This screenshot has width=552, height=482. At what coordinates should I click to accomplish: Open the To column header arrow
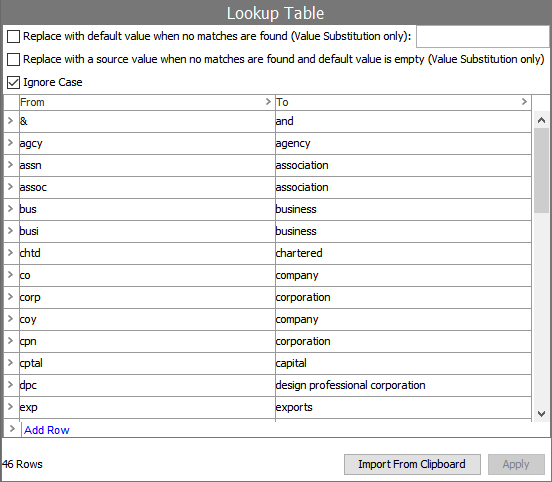524,102
